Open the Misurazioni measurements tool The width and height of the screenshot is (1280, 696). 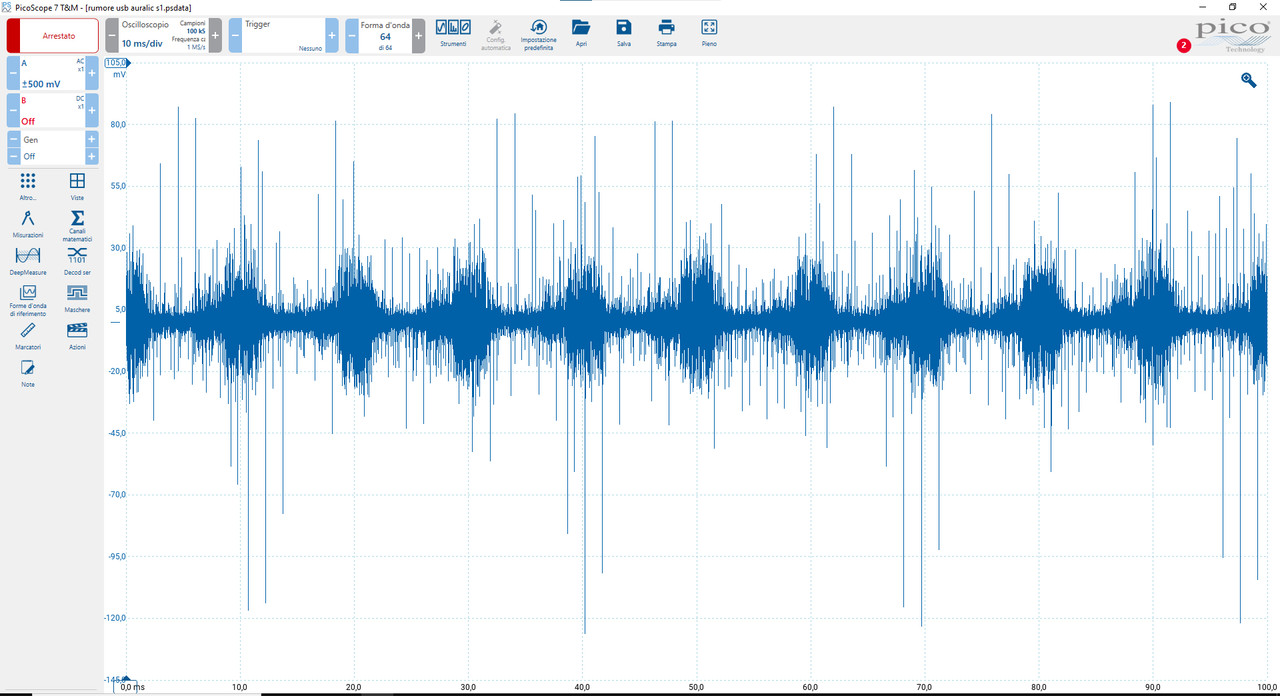tap(28, 224)
